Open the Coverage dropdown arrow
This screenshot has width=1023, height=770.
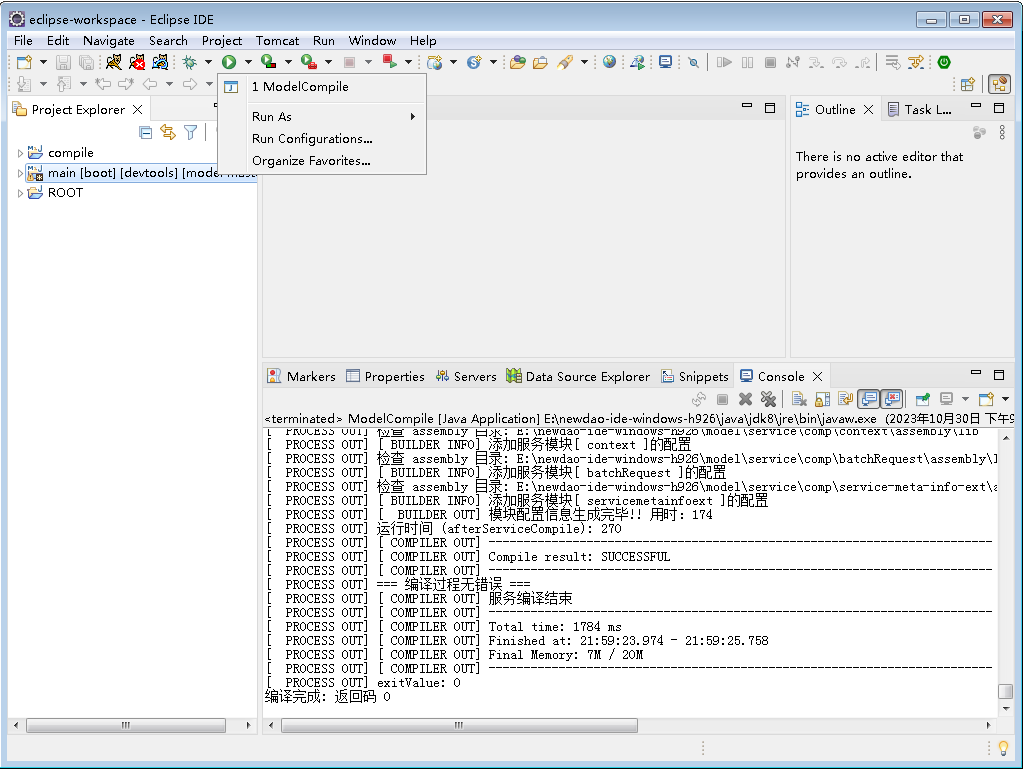pos(288,63)
